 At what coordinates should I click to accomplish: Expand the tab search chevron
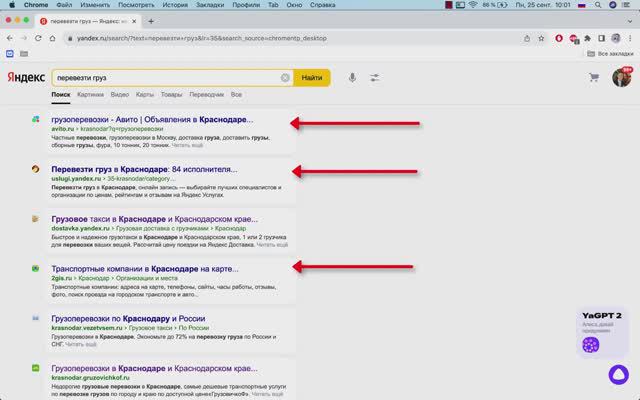pyautogui.click(x=630, y=21)
